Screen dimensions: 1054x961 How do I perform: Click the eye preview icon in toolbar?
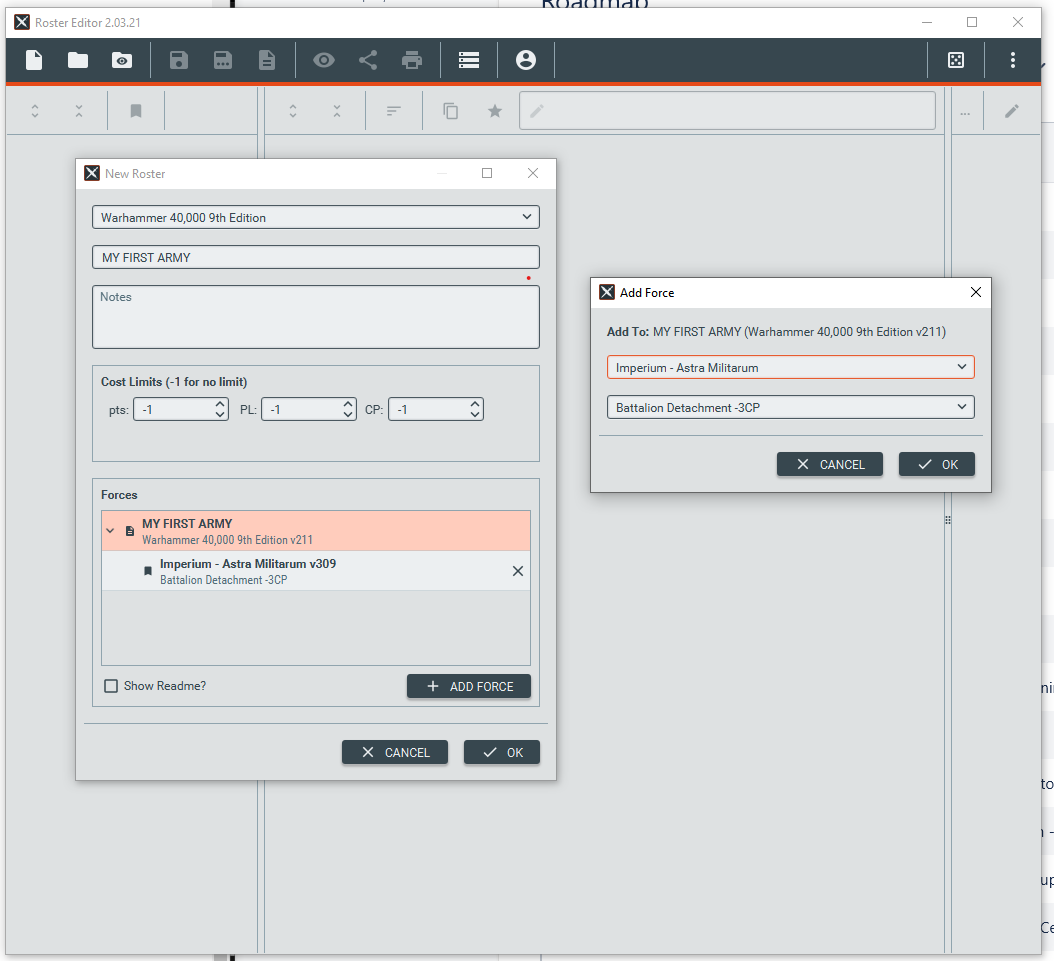point(323,61)
